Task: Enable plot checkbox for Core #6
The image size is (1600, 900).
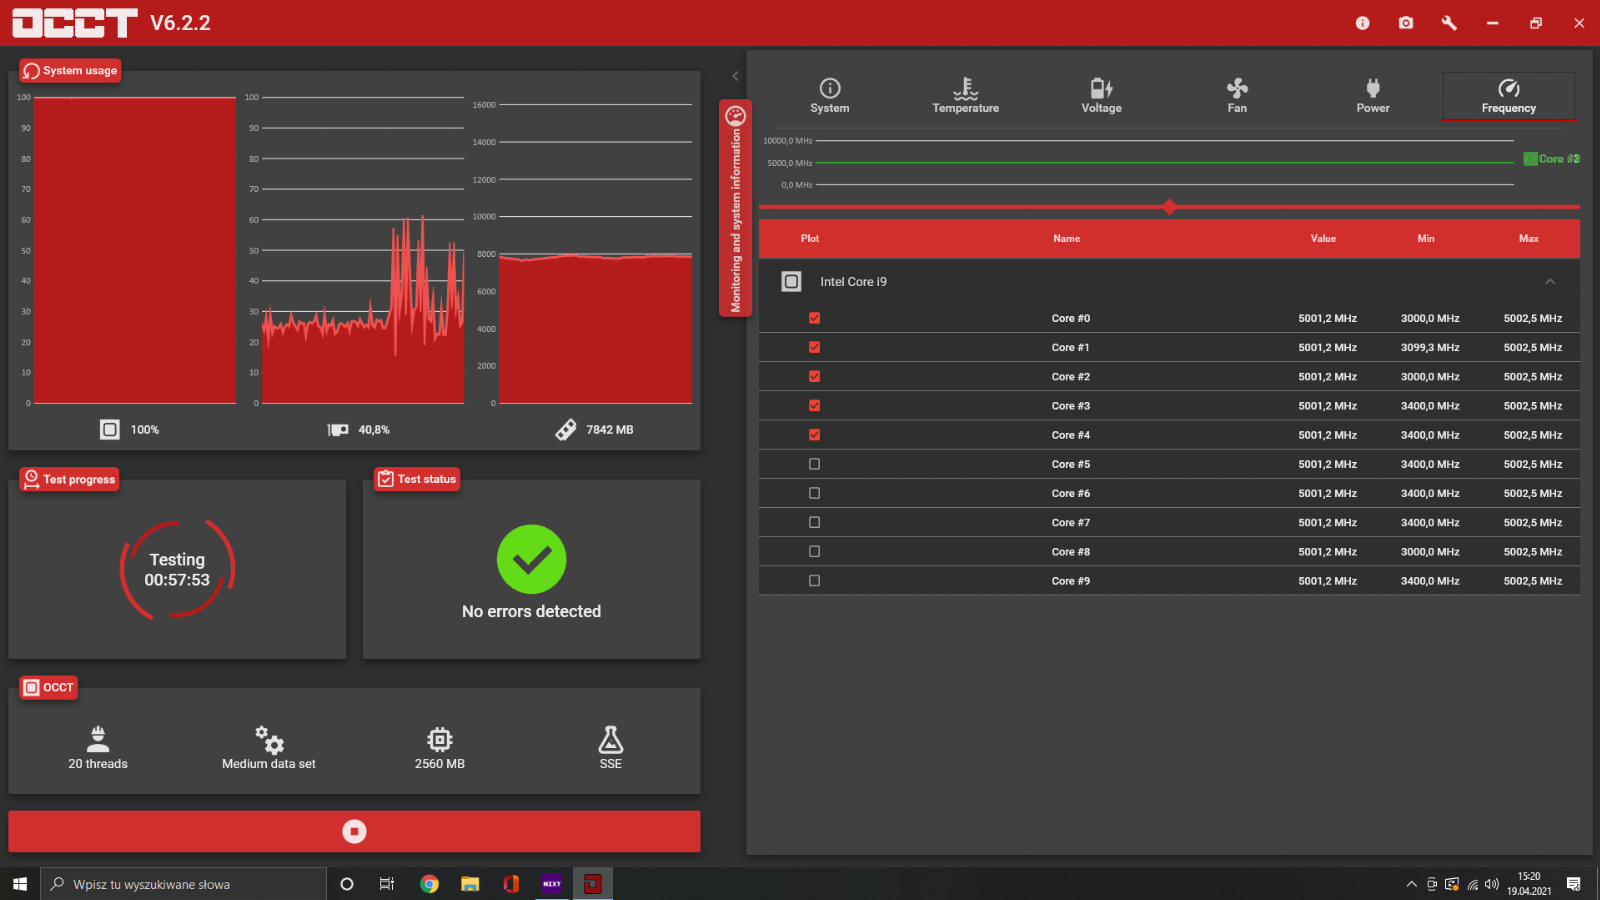Action: coord(814,493)
